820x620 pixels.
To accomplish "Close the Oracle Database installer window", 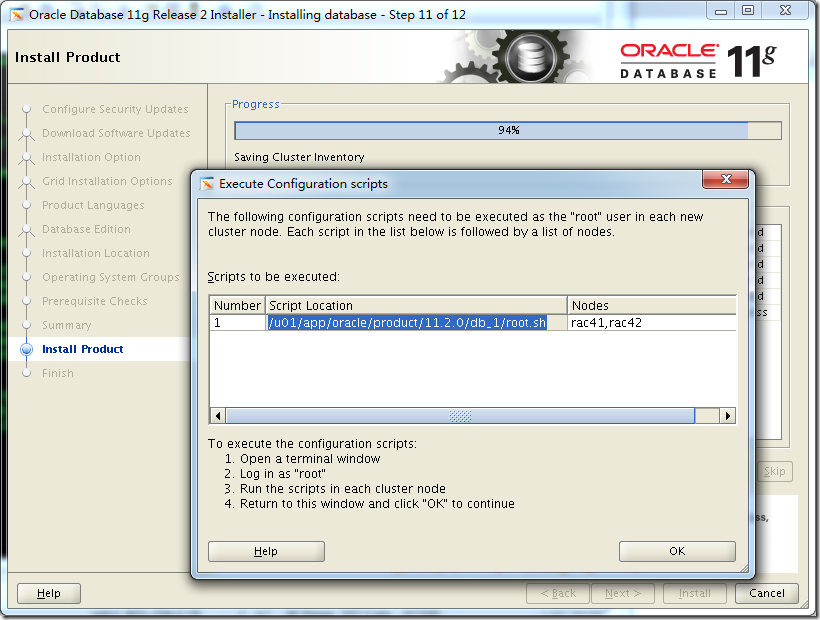I will (785, 11).
